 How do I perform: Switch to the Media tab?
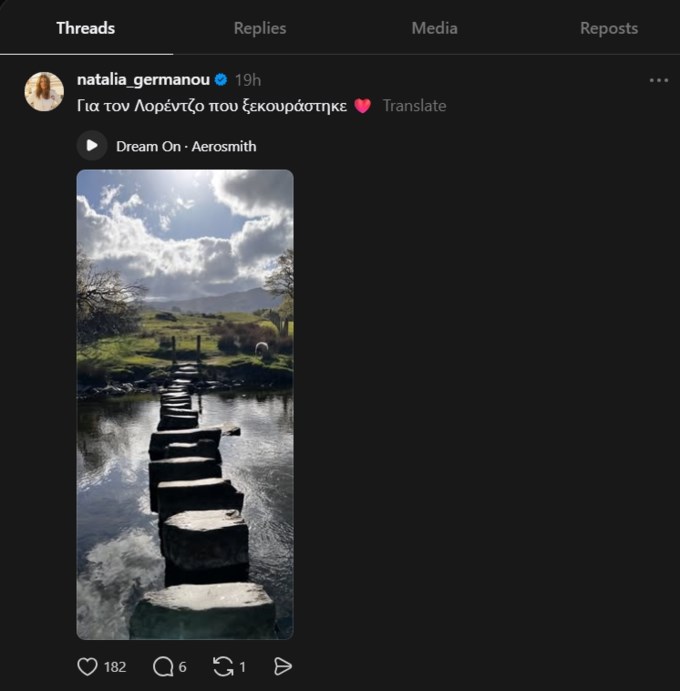(x=435, y=28)
